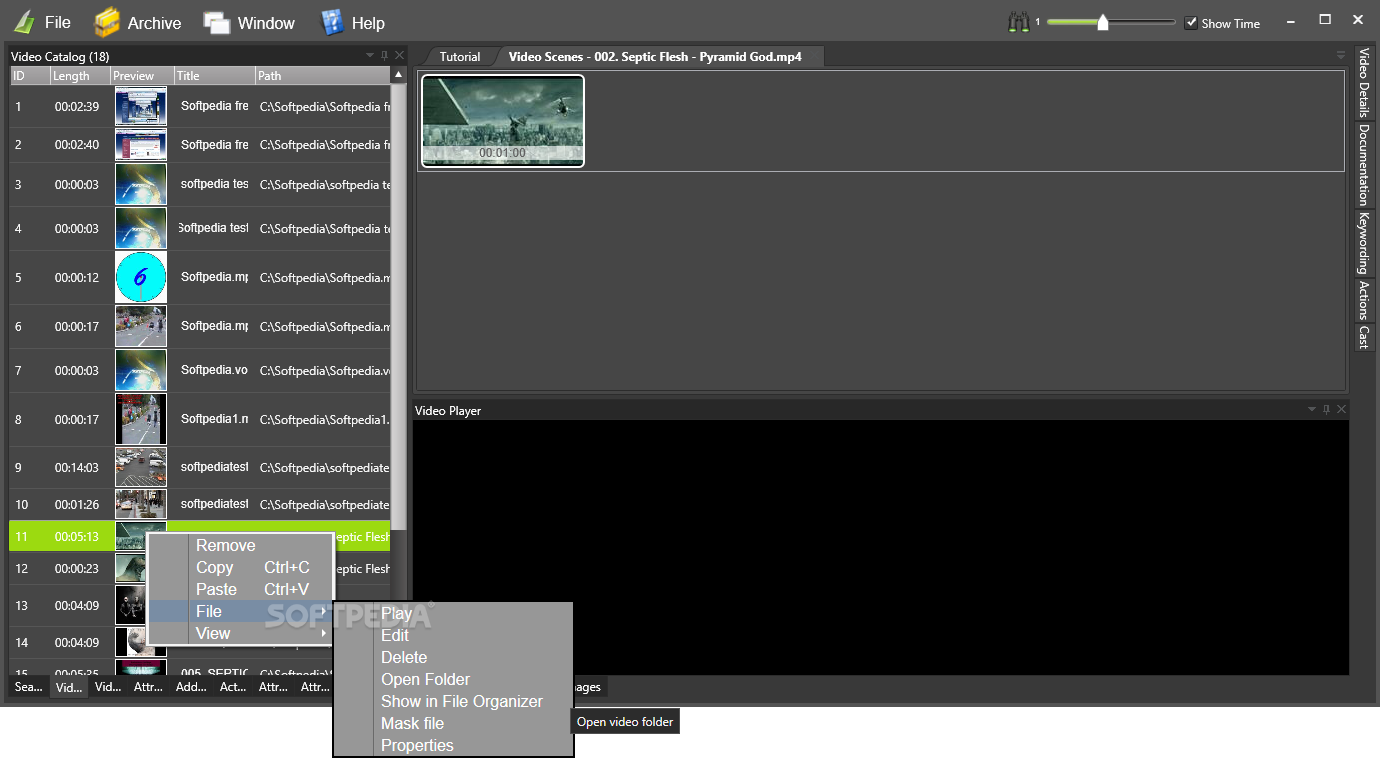The image size is (1380, 758).
Task: Switch to the Sea... bottom panel tab
Action: [x=29, y=687]
